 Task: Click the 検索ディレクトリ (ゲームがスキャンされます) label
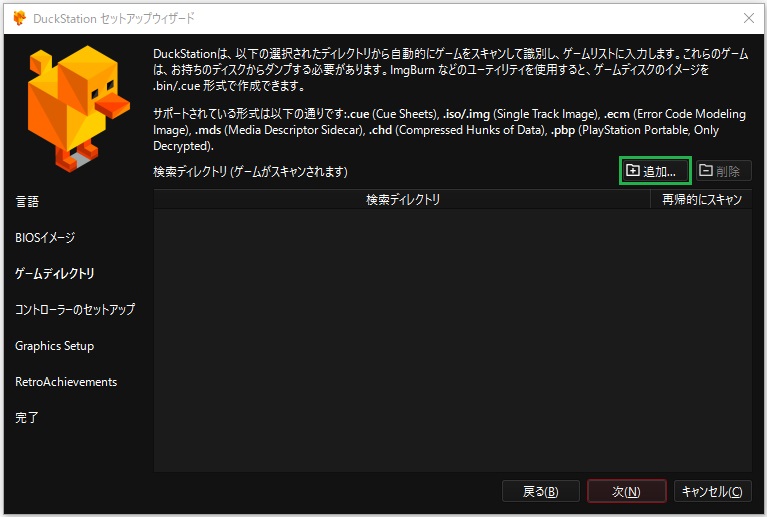click(x=250, y=172)
